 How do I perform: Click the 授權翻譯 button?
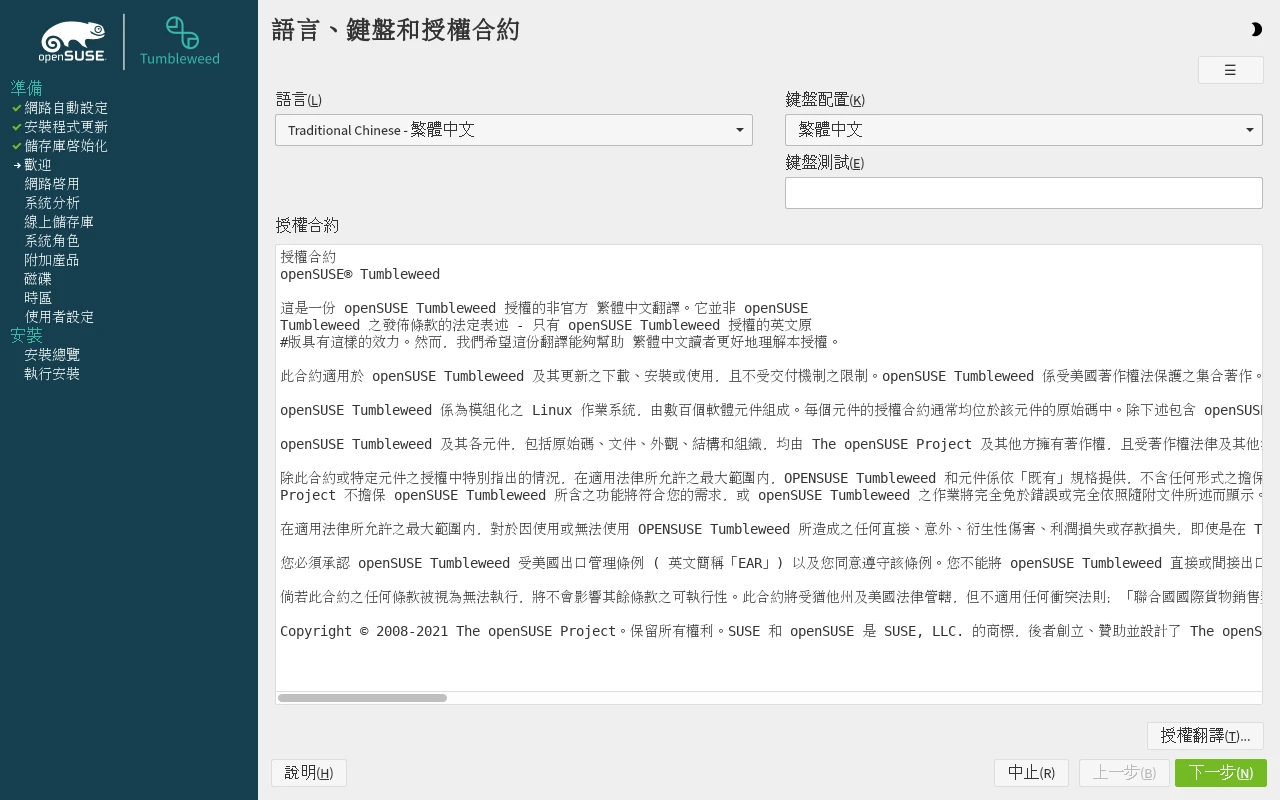(1205, 736)
